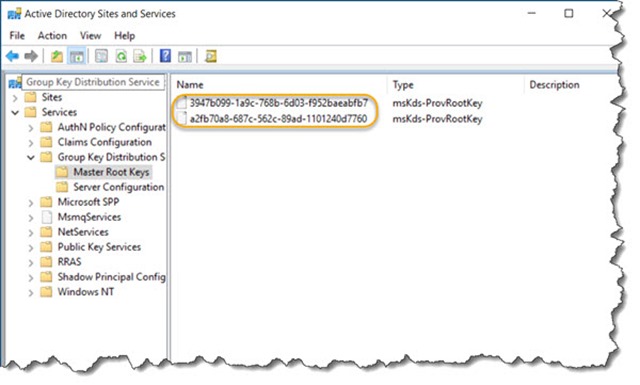Image resolution: width=640 pixels, height=385 pixels.
Task: Click the application icon in title bar
Action: point(14,14)
